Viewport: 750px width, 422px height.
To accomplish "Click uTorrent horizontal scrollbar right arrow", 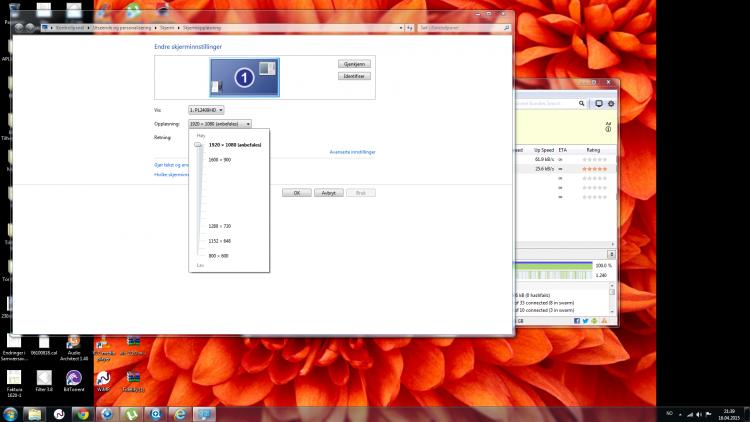I will [x=613, y=244].
